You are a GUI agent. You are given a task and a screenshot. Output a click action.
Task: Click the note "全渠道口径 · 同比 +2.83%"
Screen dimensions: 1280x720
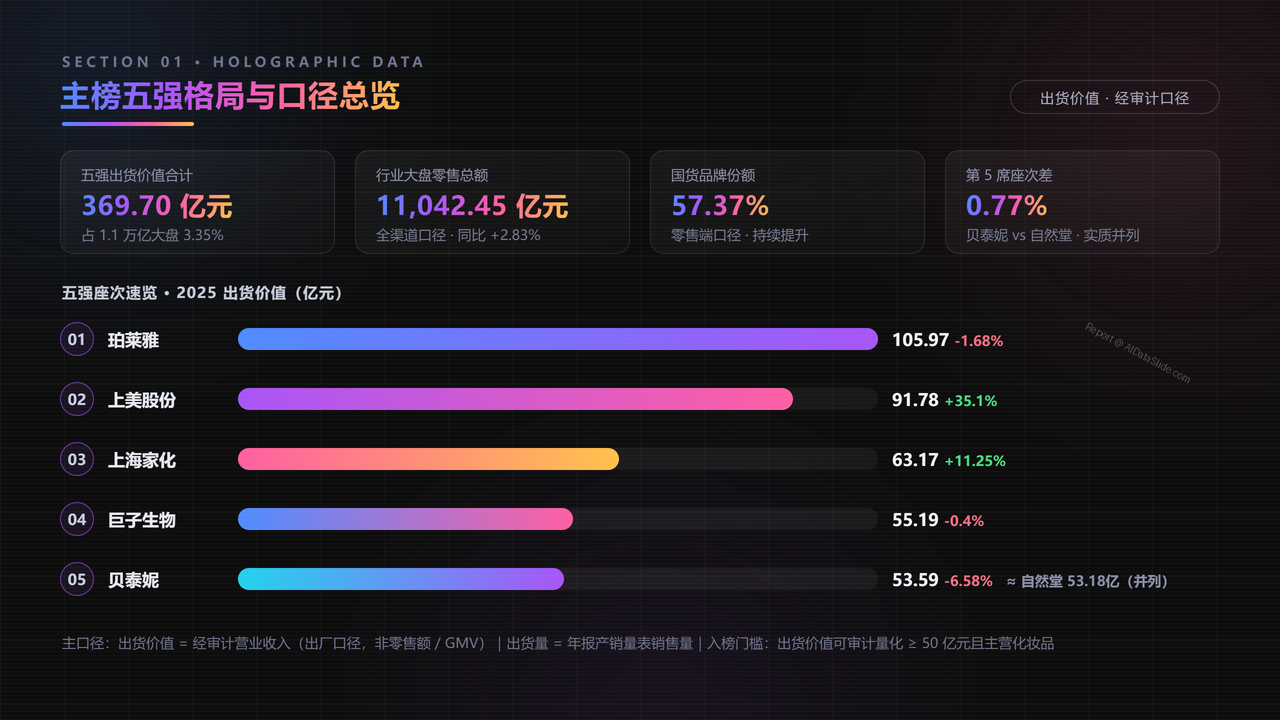(x=458, y=236)
